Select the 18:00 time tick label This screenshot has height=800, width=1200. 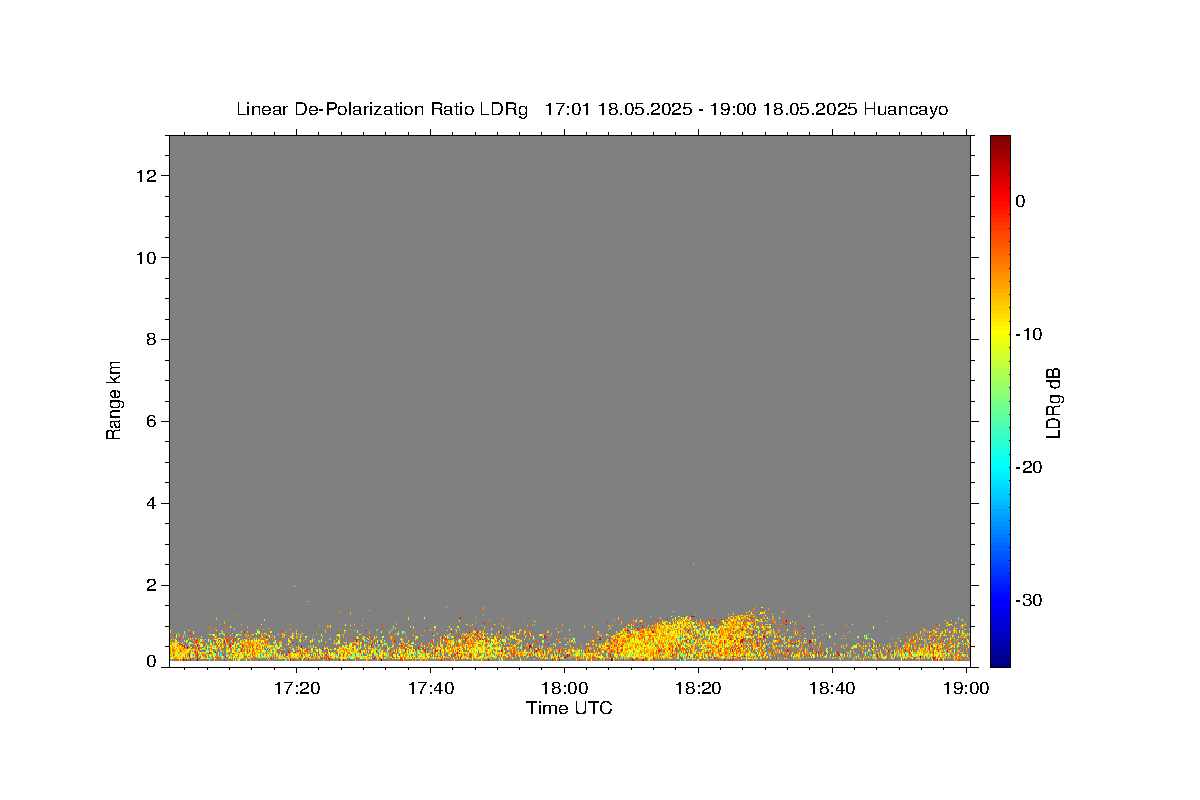pyautogui.click(x=564, y=688)
